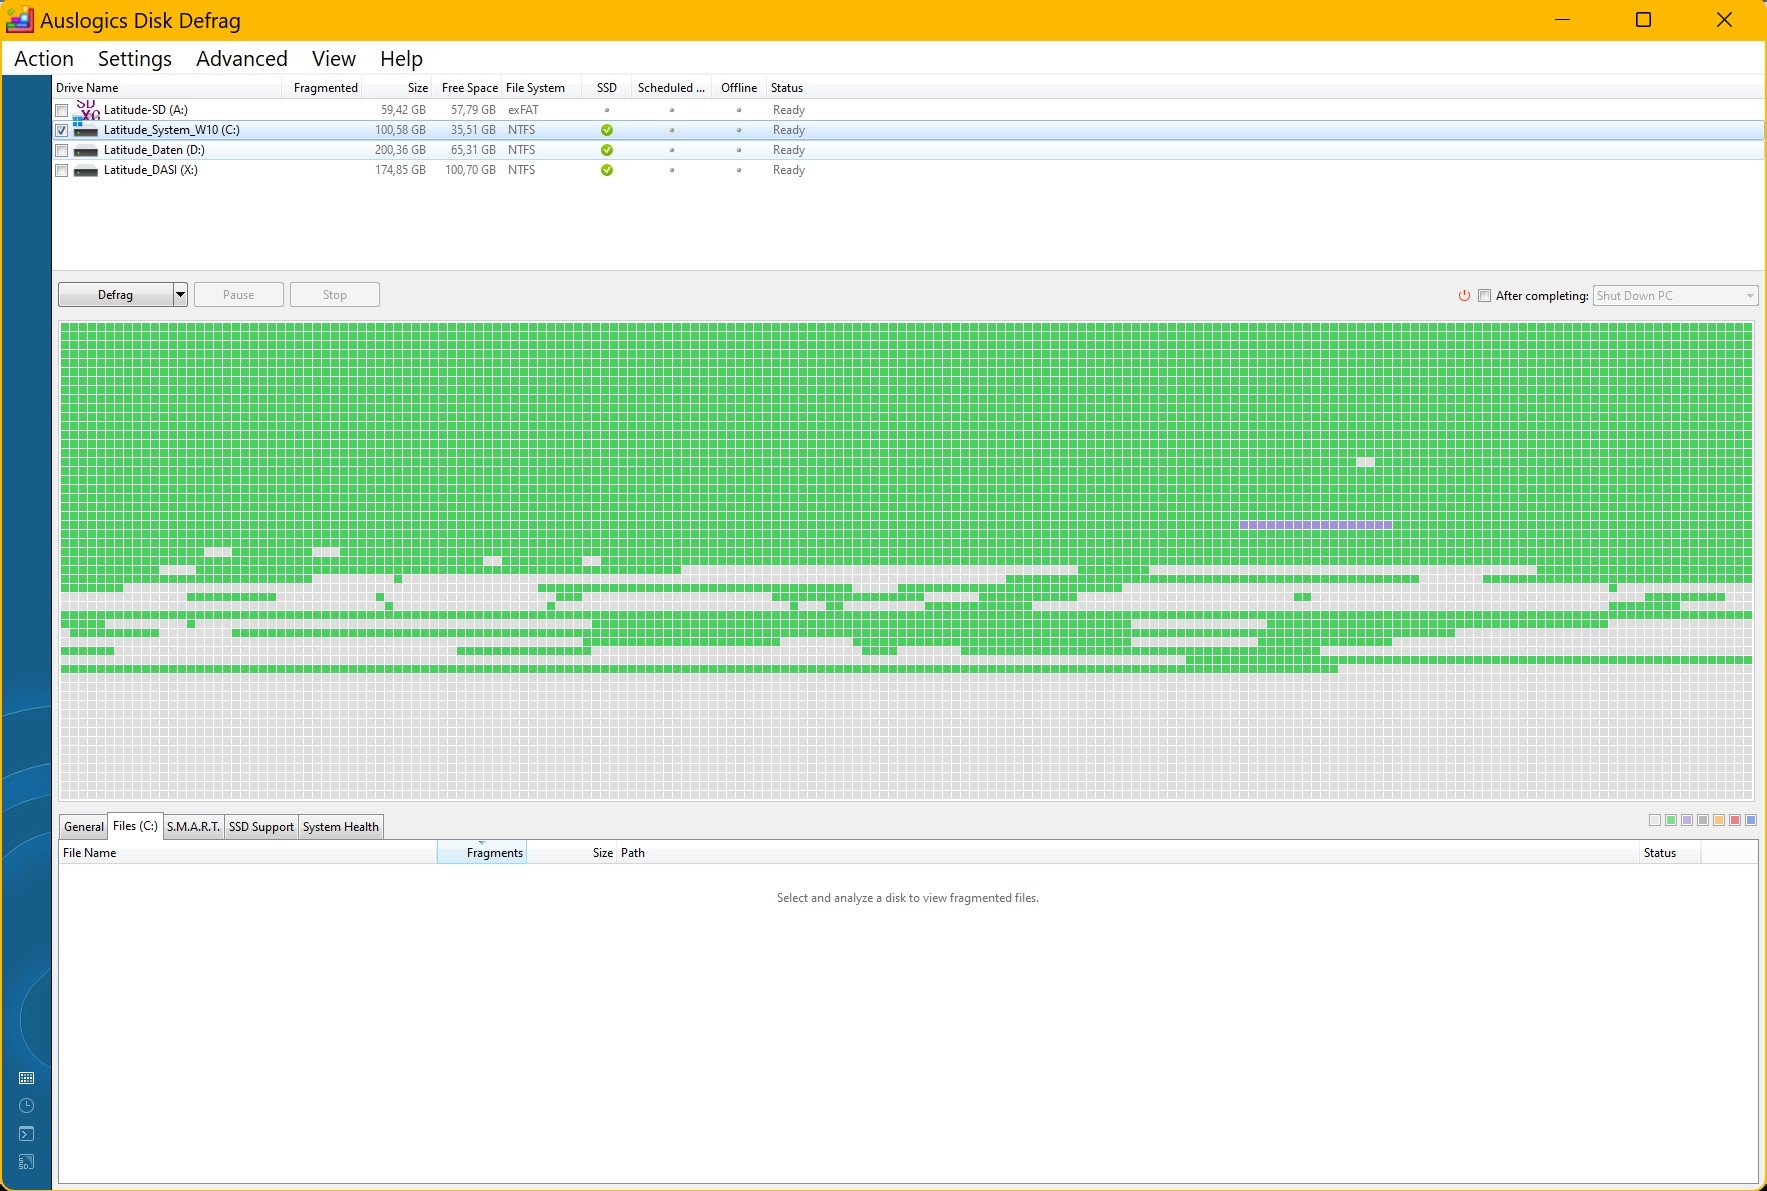Sort the drive list by Size column
This screenshot has width=1767, height=1191.
(397, 88)
